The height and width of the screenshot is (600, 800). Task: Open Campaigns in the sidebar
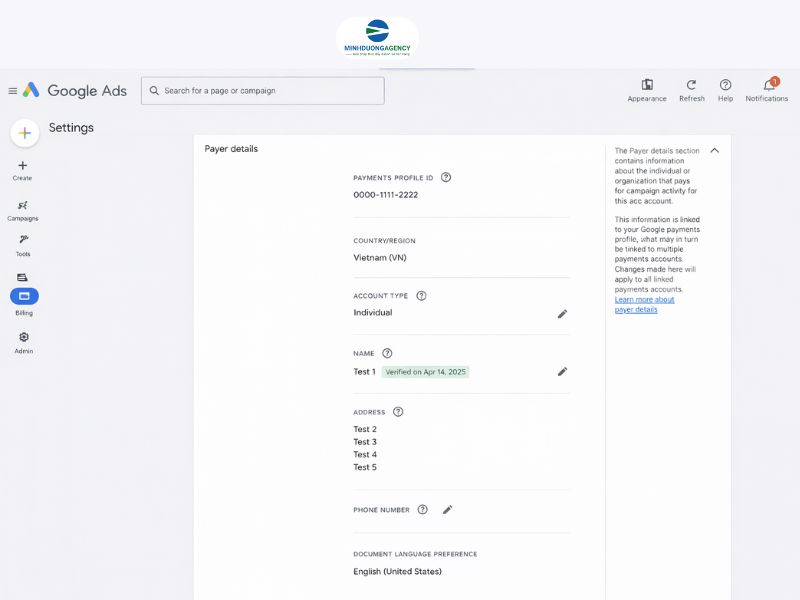[23, 205]
